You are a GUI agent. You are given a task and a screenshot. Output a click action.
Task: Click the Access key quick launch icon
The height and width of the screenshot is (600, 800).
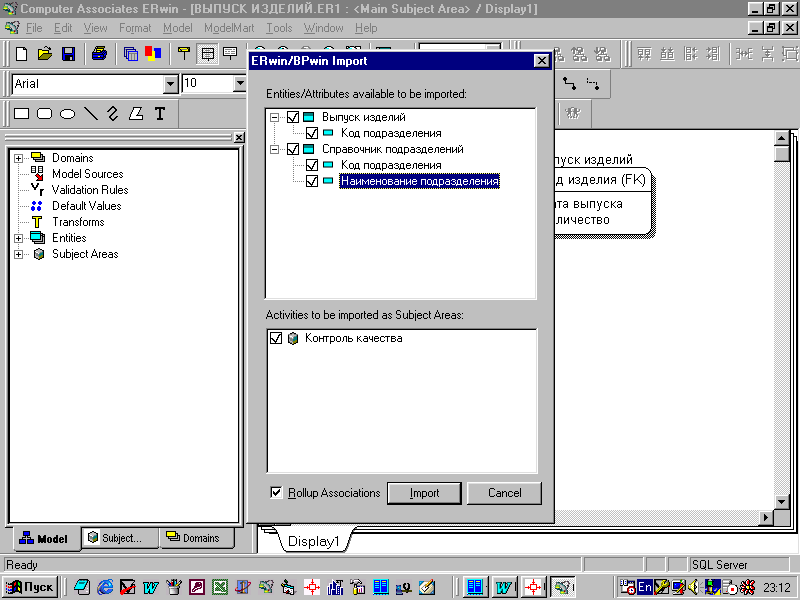coord(197,587)
